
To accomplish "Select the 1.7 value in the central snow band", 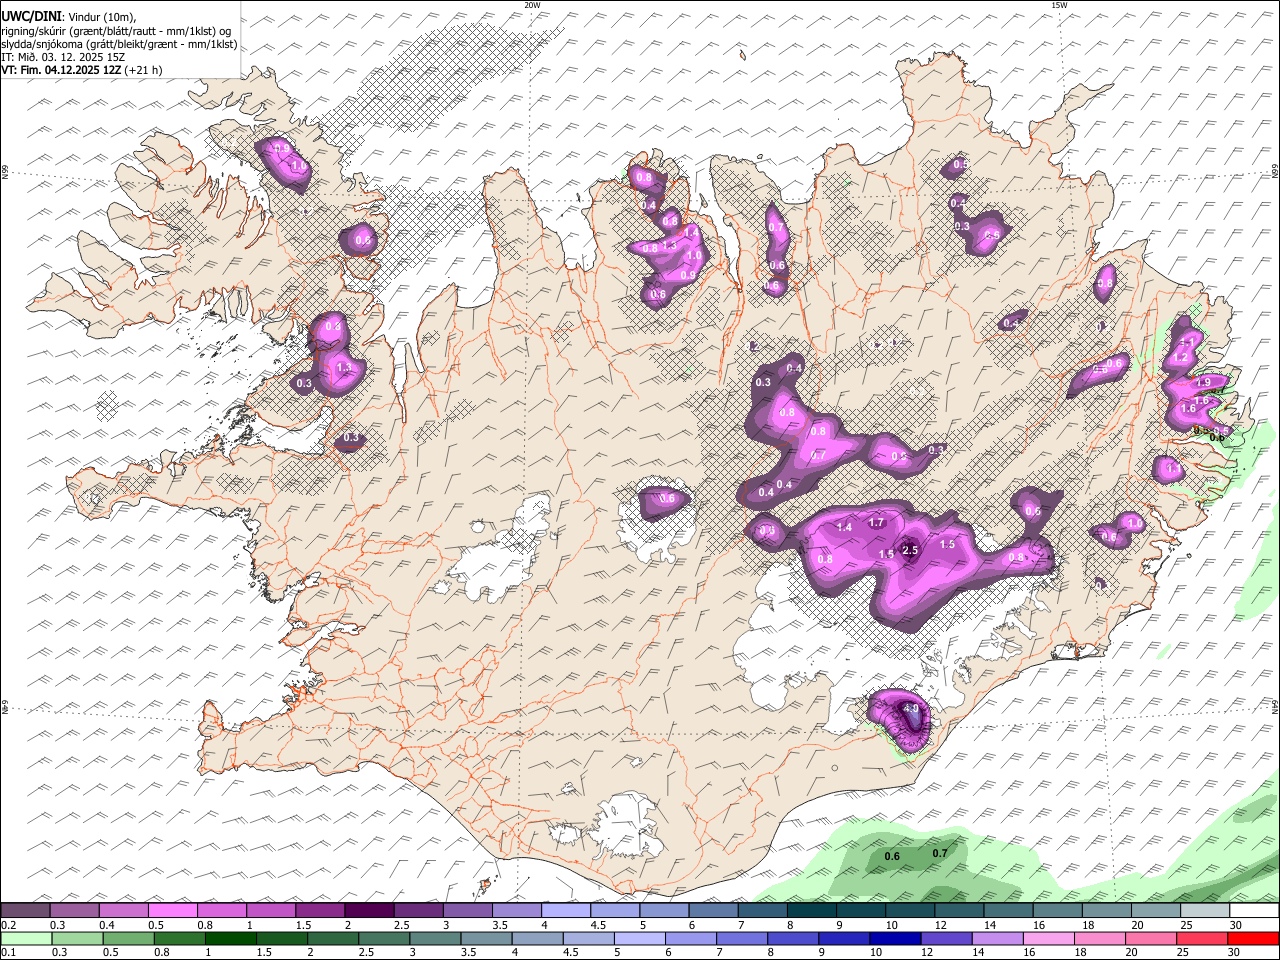I will click(877, 522).
